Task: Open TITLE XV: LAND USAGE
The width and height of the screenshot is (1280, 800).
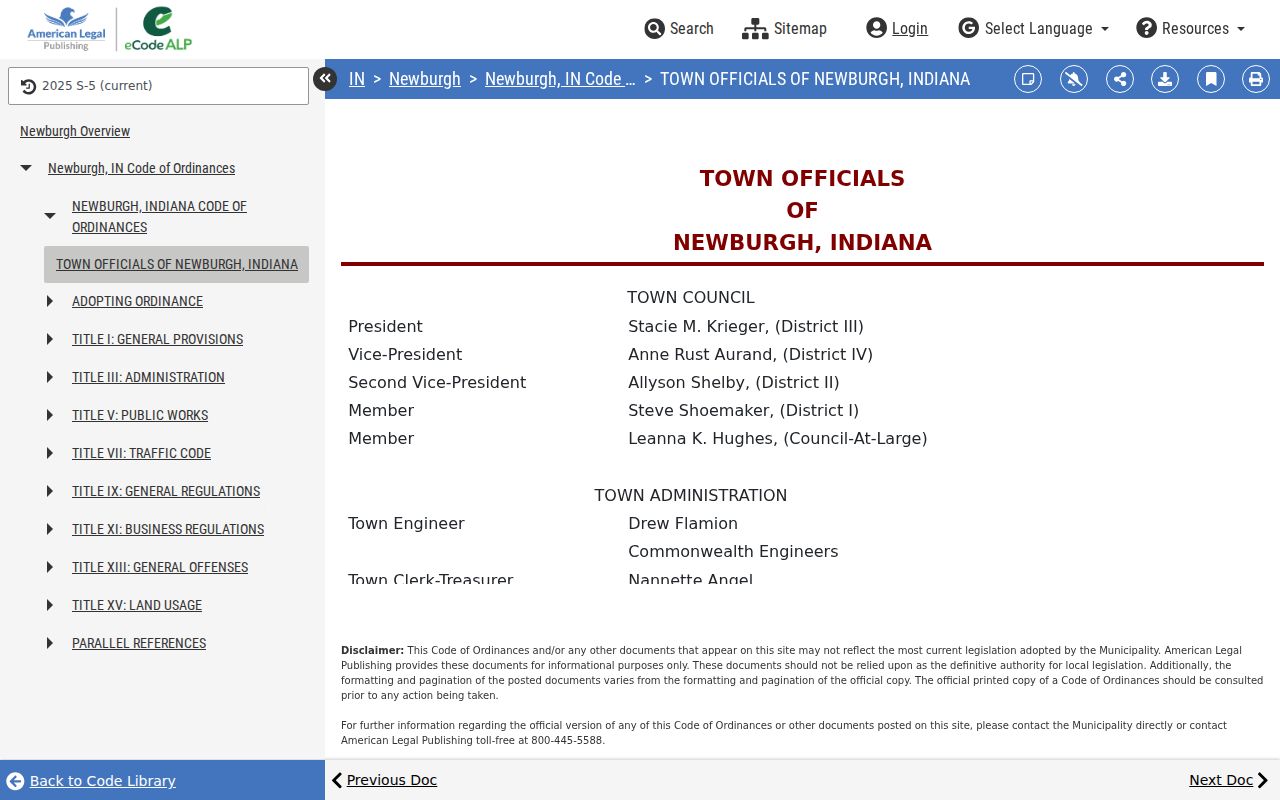Action: click(x=137, y=605)
